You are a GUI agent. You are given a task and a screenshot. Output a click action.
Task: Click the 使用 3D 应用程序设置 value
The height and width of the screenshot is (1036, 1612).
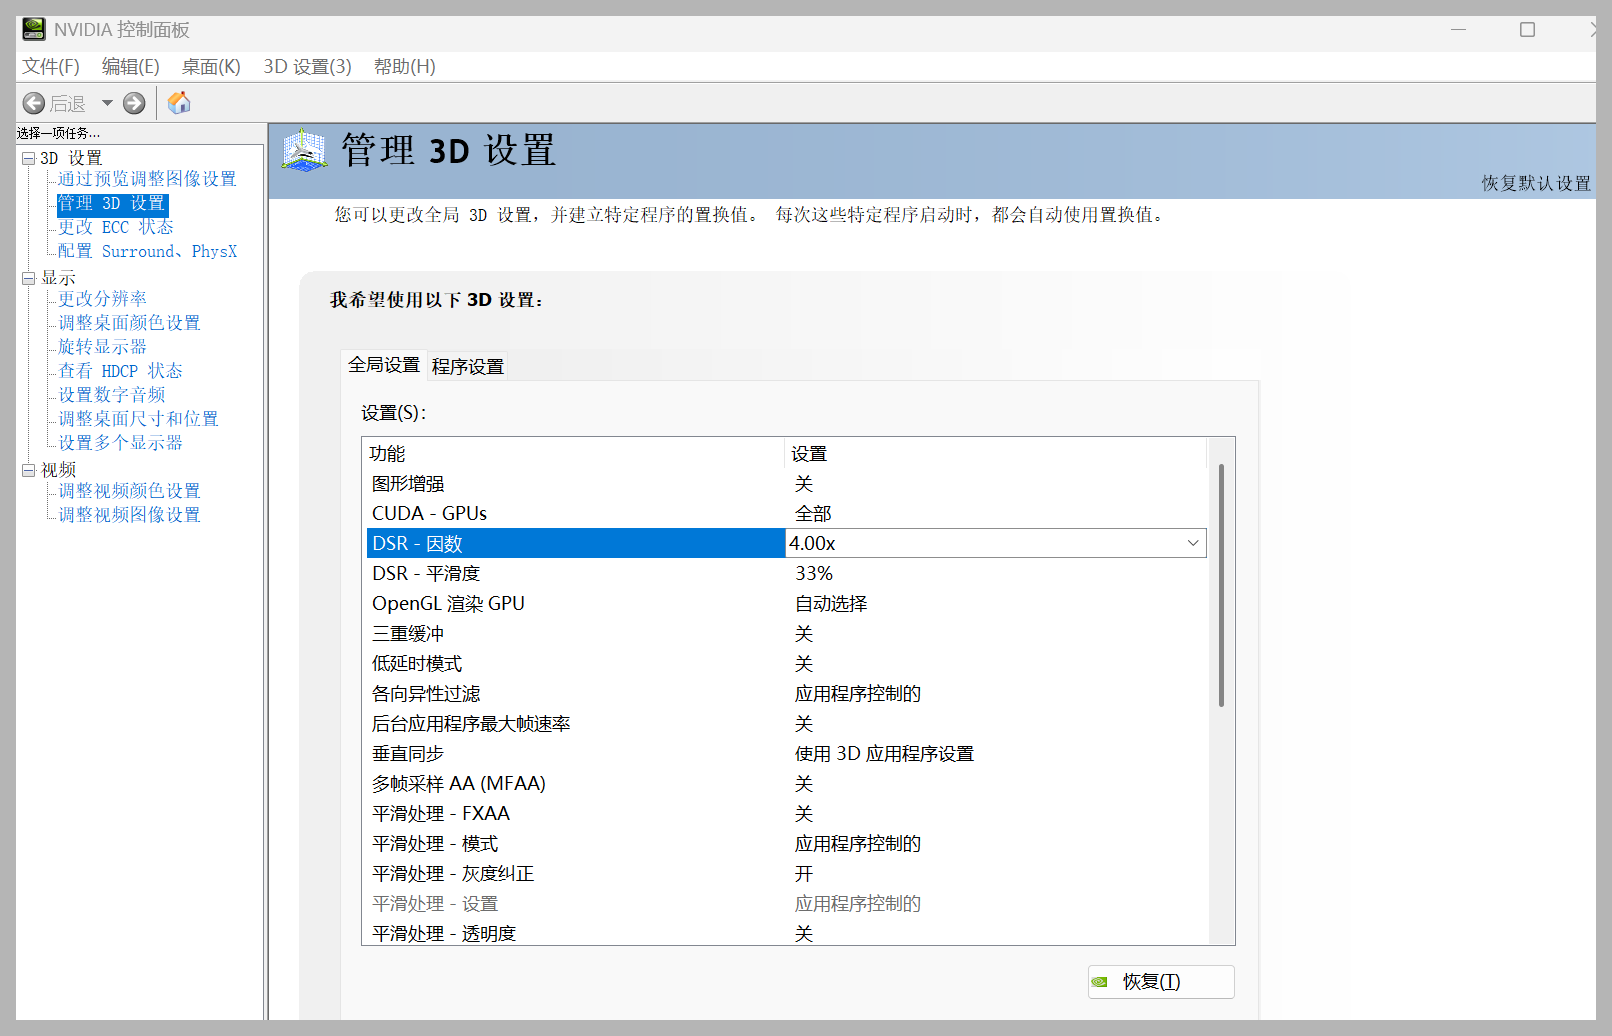884,753
